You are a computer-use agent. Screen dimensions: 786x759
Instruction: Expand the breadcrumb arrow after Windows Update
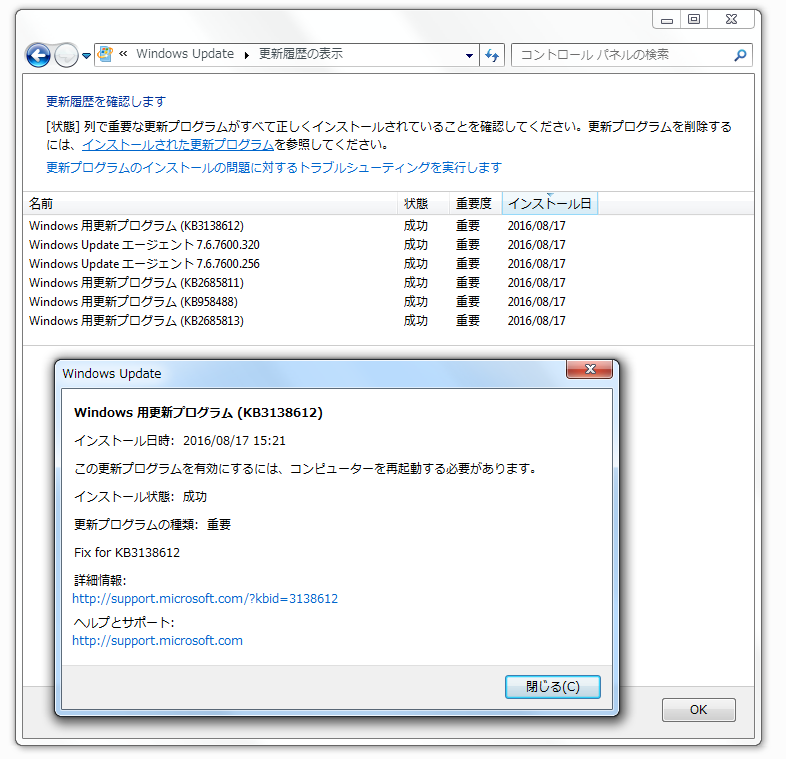pyautogui.click(x=246, y=55)
